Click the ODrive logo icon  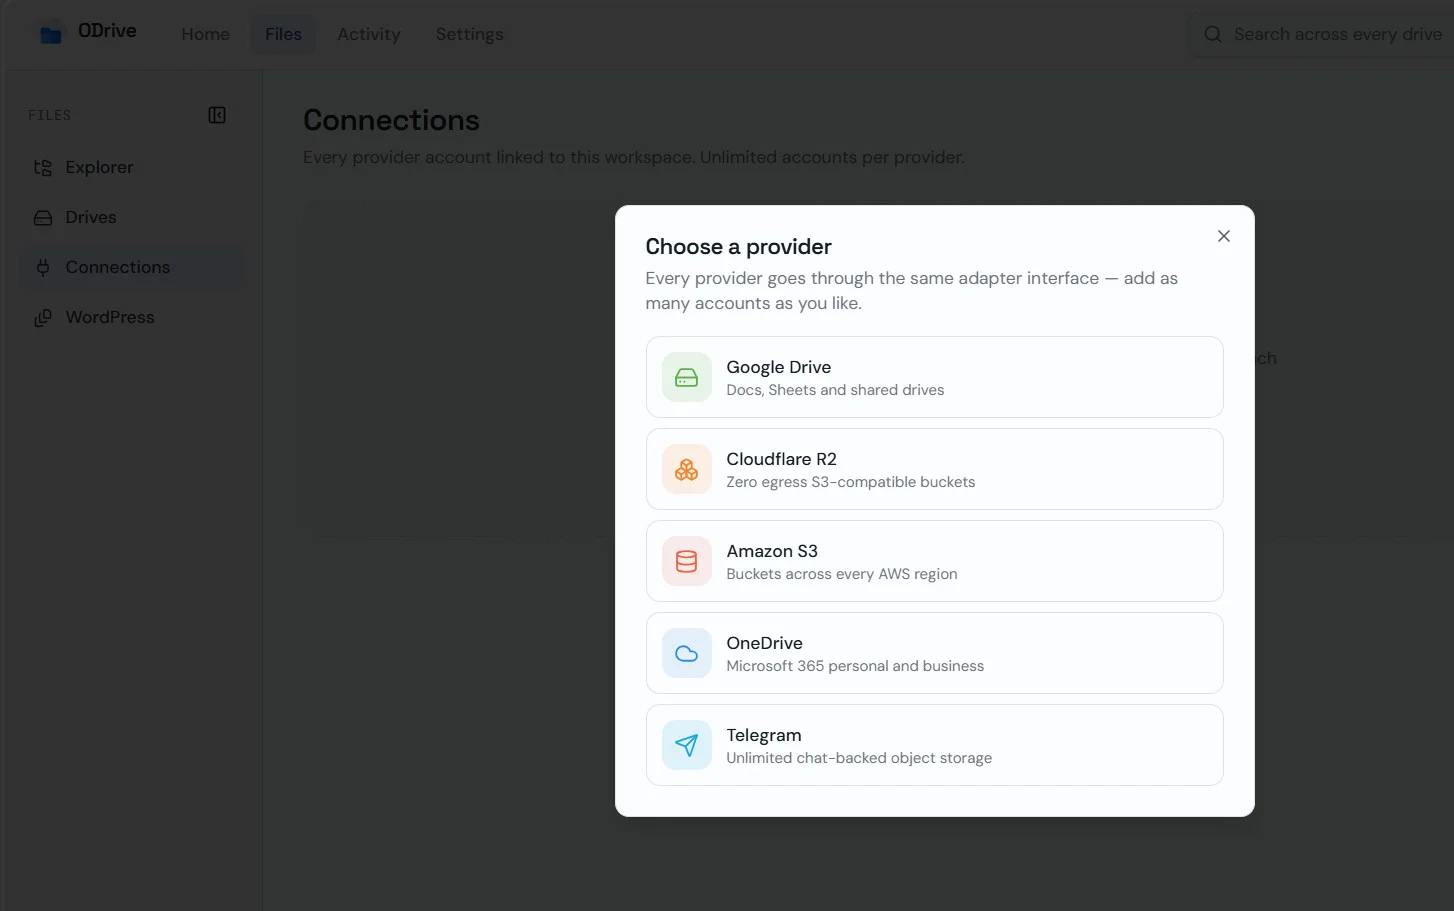(51, 34)
